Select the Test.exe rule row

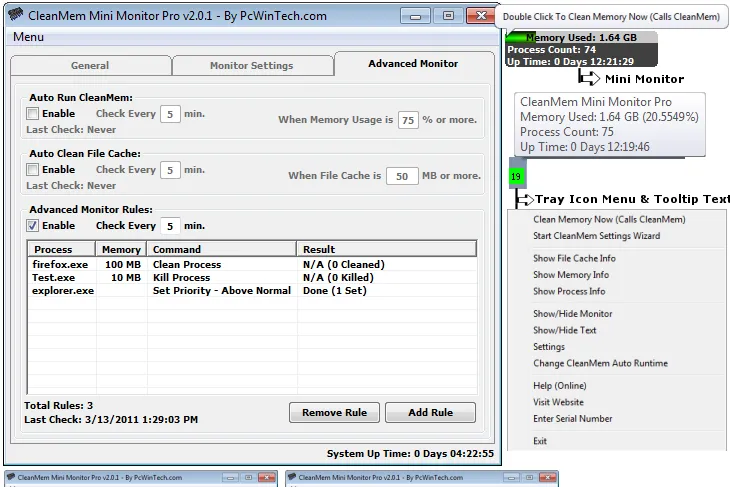pyautogui.click(x=252, y=277)
